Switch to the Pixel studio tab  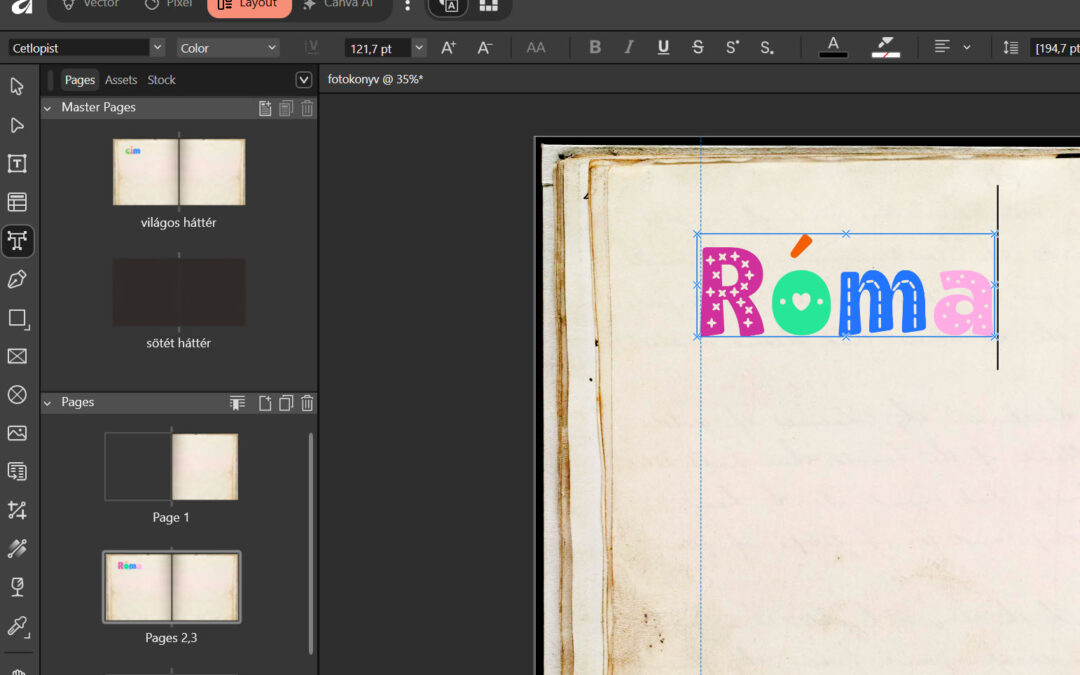[x=169, y=5]
